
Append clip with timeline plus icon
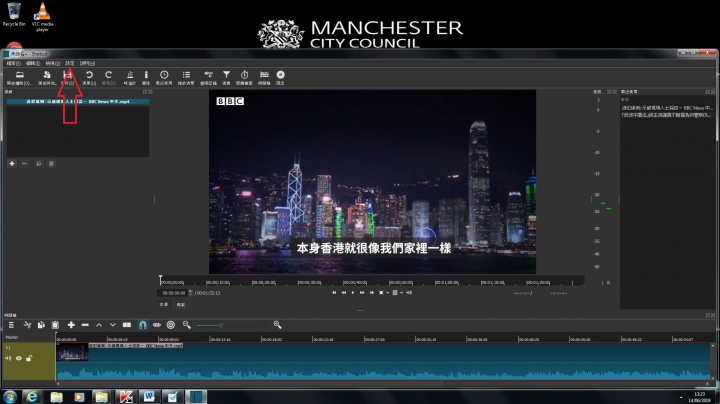71,325
